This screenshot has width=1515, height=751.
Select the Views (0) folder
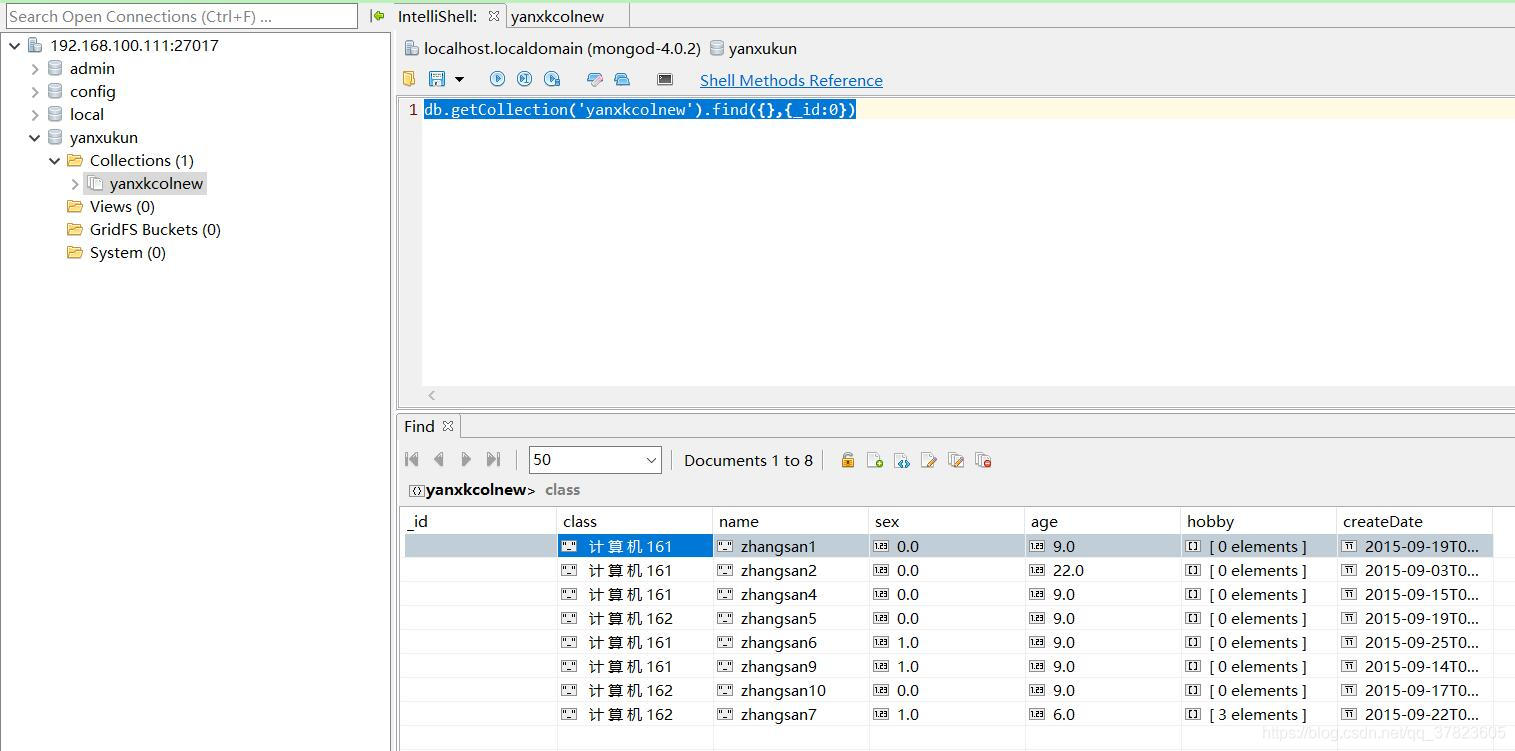pyautogui.click(x=122, y=206)
